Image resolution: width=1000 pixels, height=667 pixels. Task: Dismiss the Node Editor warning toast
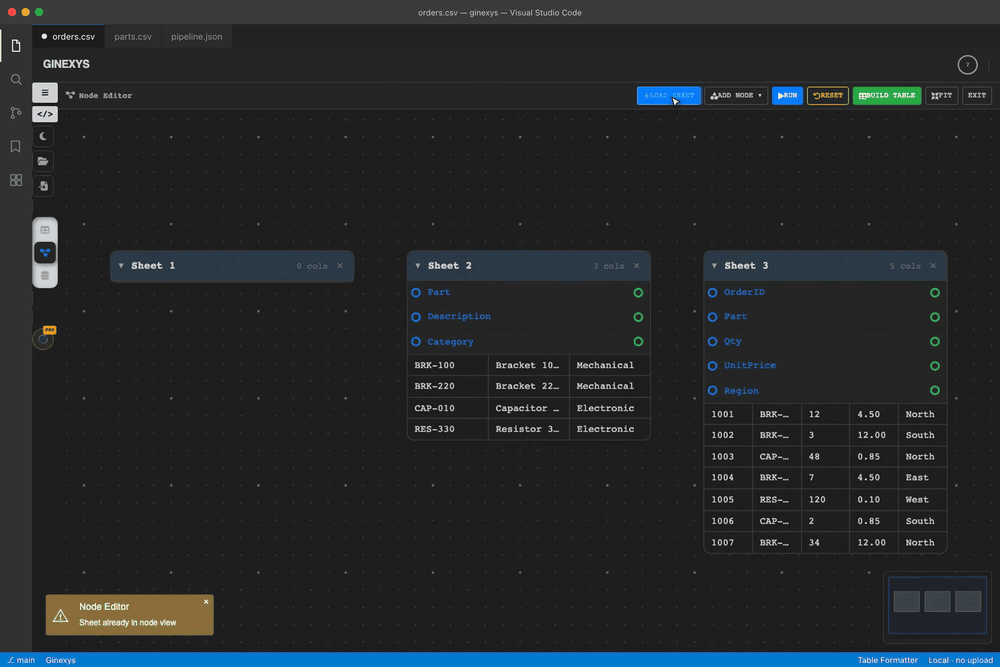click(206, 602)
